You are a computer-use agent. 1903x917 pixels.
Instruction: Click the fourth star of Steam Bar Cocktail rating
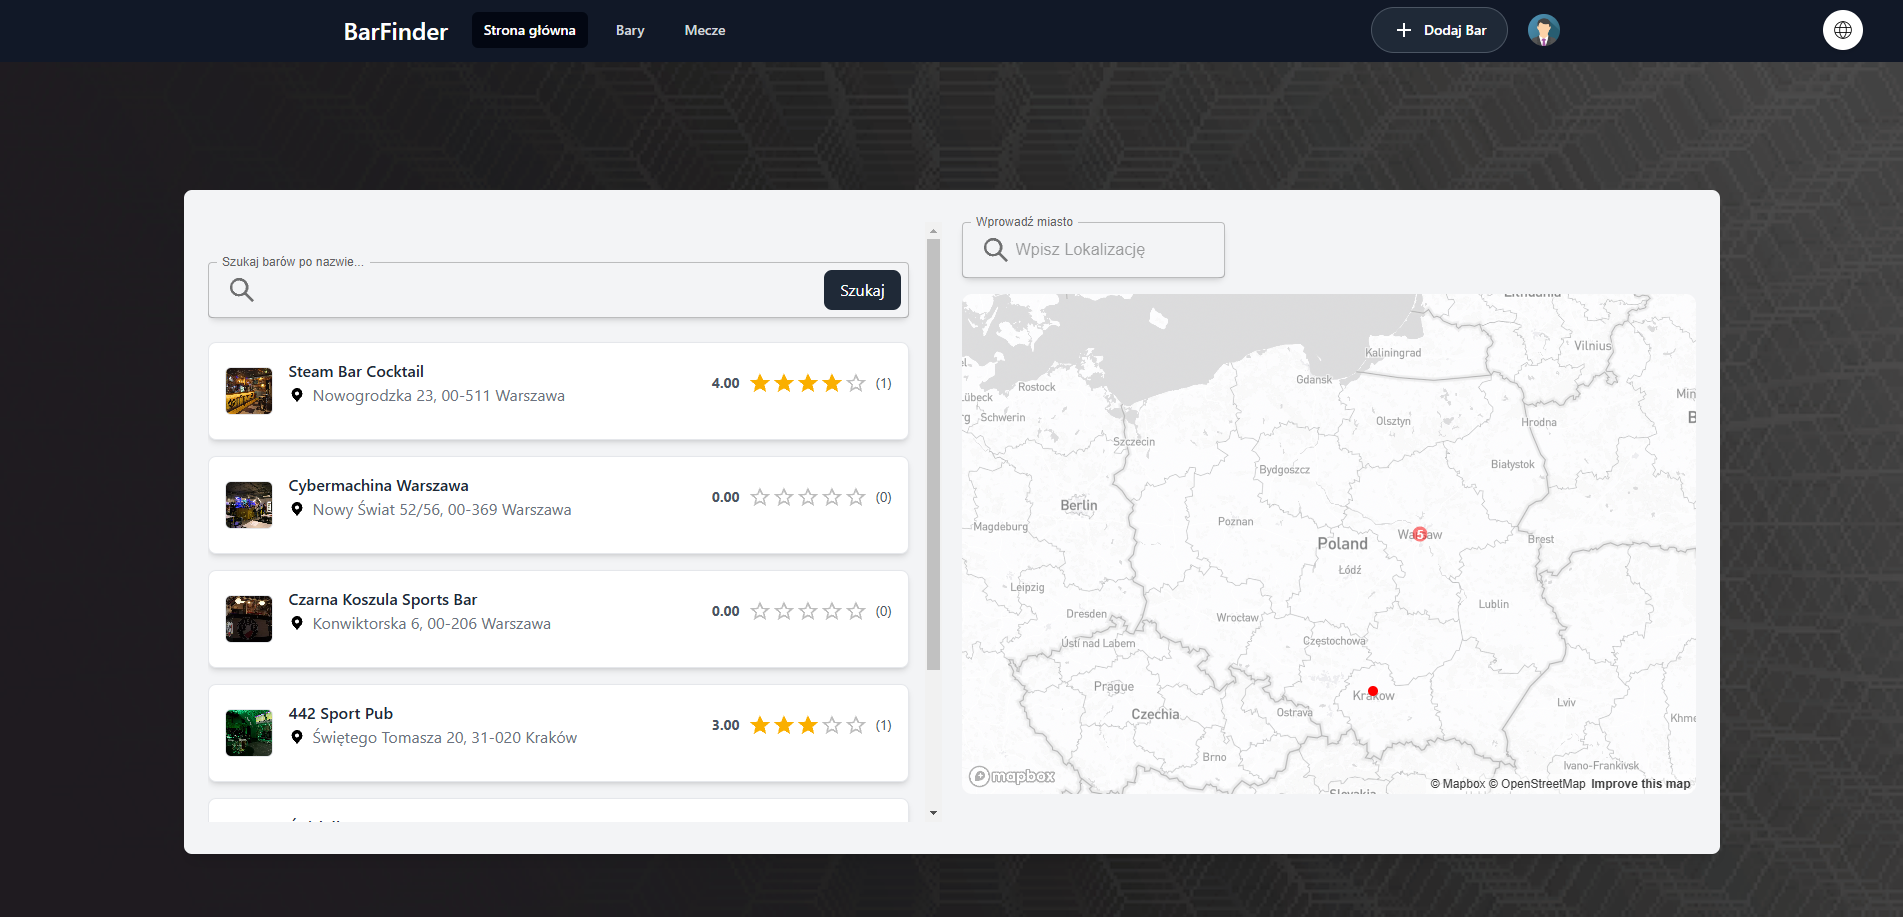[x=832, y=383]
